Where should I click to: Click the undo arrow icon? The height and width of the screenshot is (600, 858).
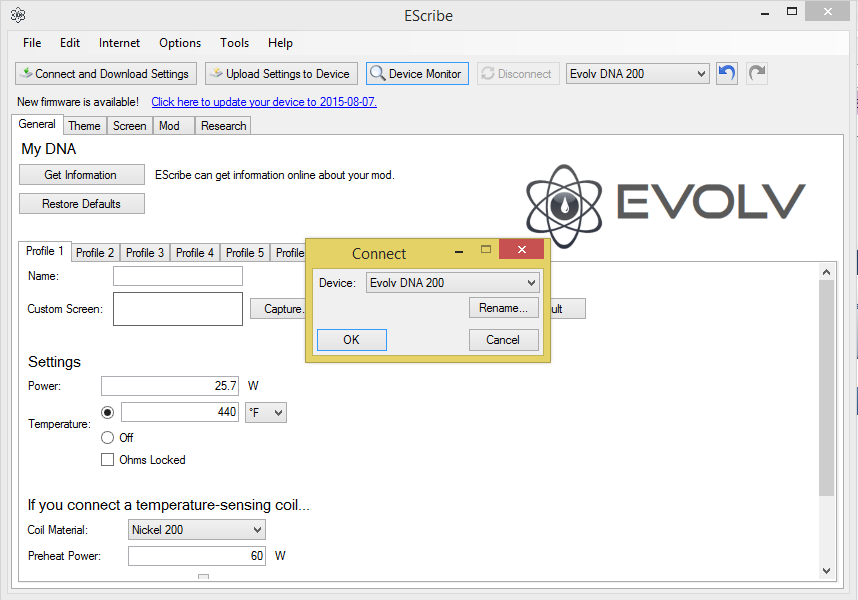pyautogui.click(x=727, y=74)
